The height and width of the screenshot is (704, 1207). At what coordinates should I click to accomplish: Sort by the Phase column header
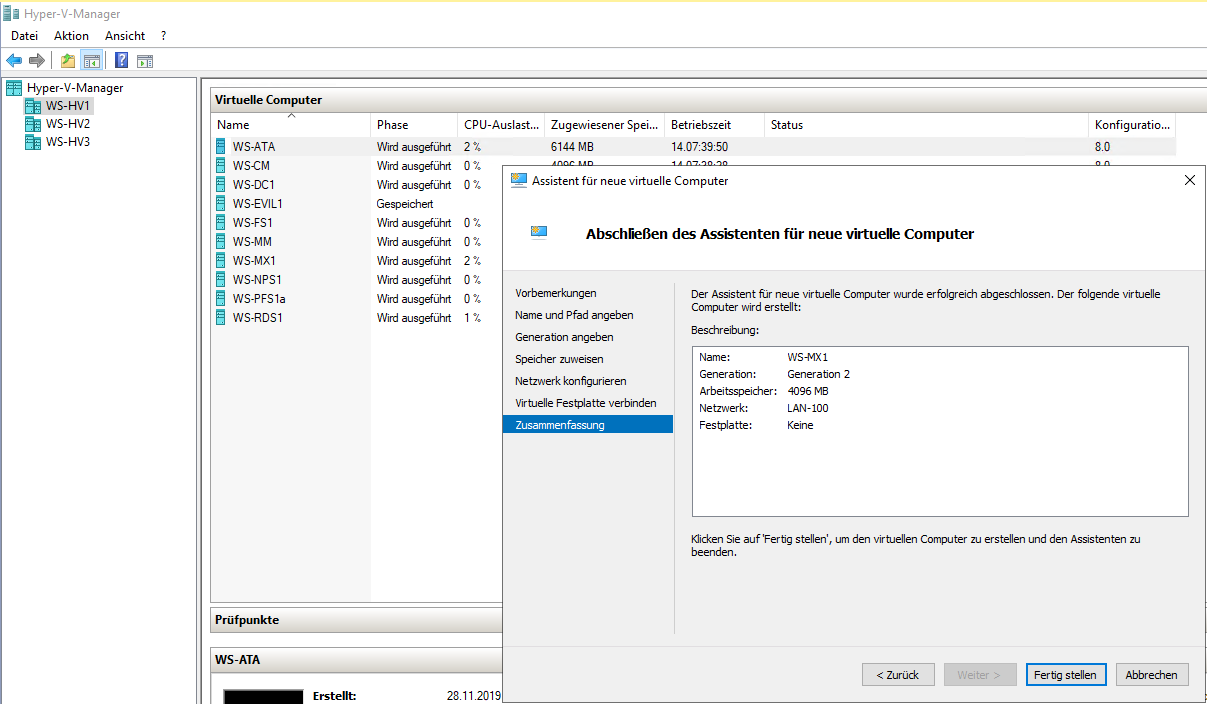(x=415, y=125)
